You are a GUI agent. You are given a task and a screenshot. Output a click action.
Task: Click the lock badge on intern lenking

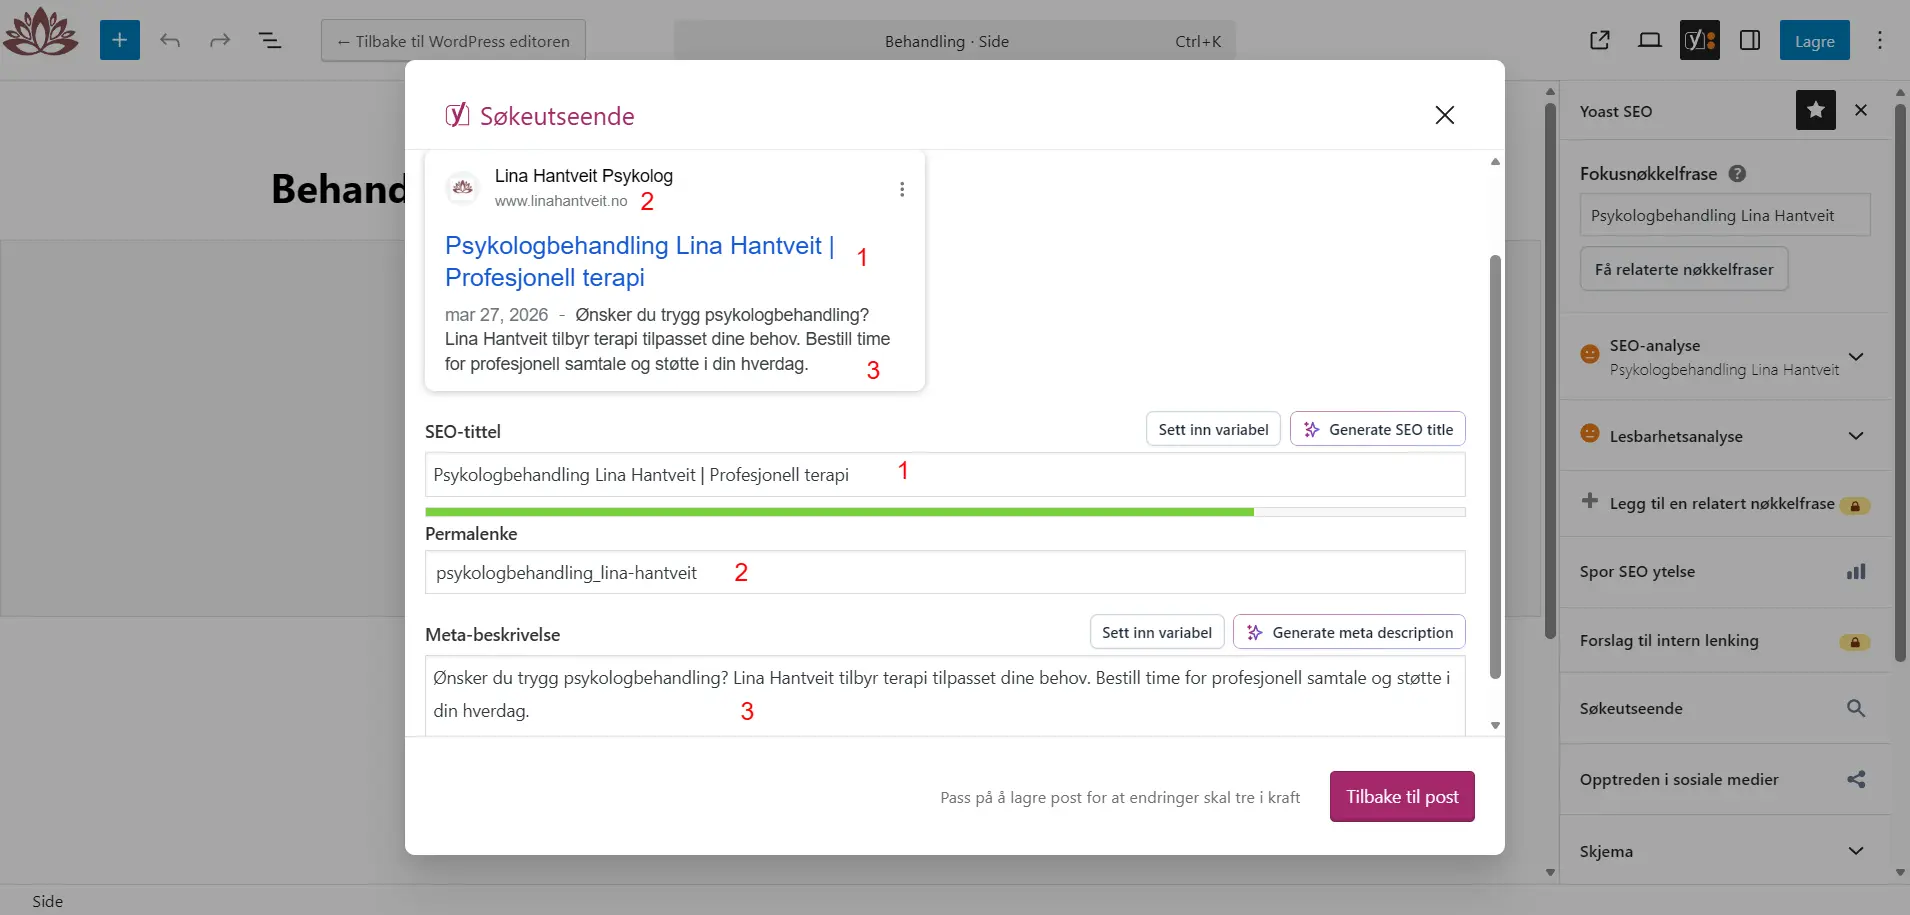[x=1855, y=642]
